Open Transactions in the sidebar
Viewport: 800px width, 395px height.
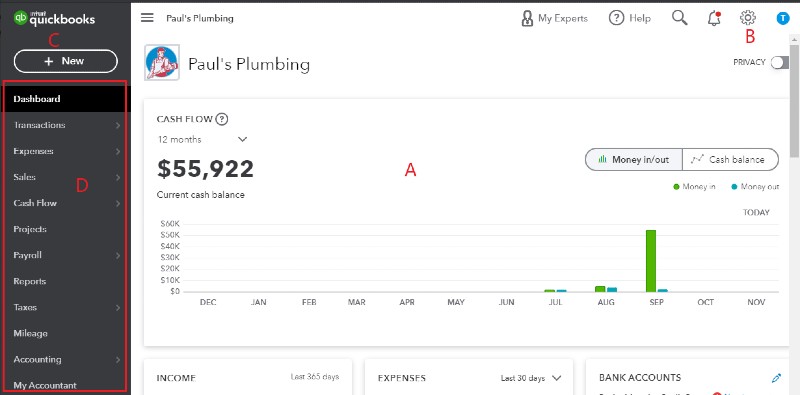(x=65, y=125)
